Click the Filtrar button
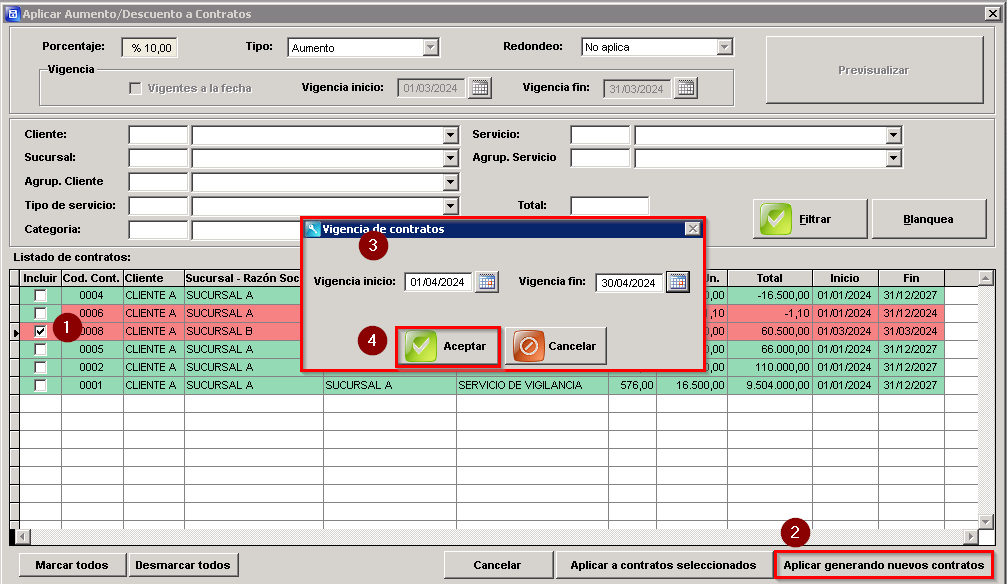 (810, 219)
